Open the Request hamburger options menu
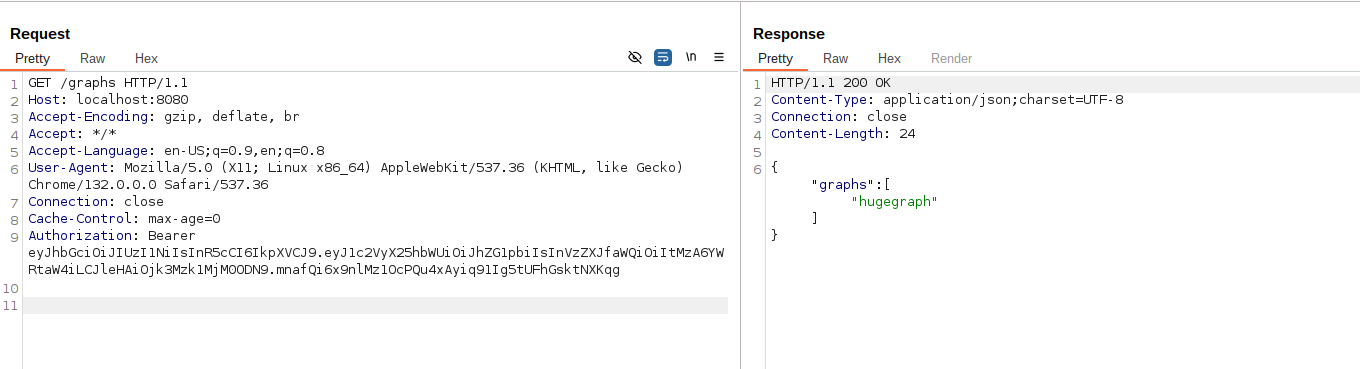Screen dimensions: 1360x369 click(719, 58)
